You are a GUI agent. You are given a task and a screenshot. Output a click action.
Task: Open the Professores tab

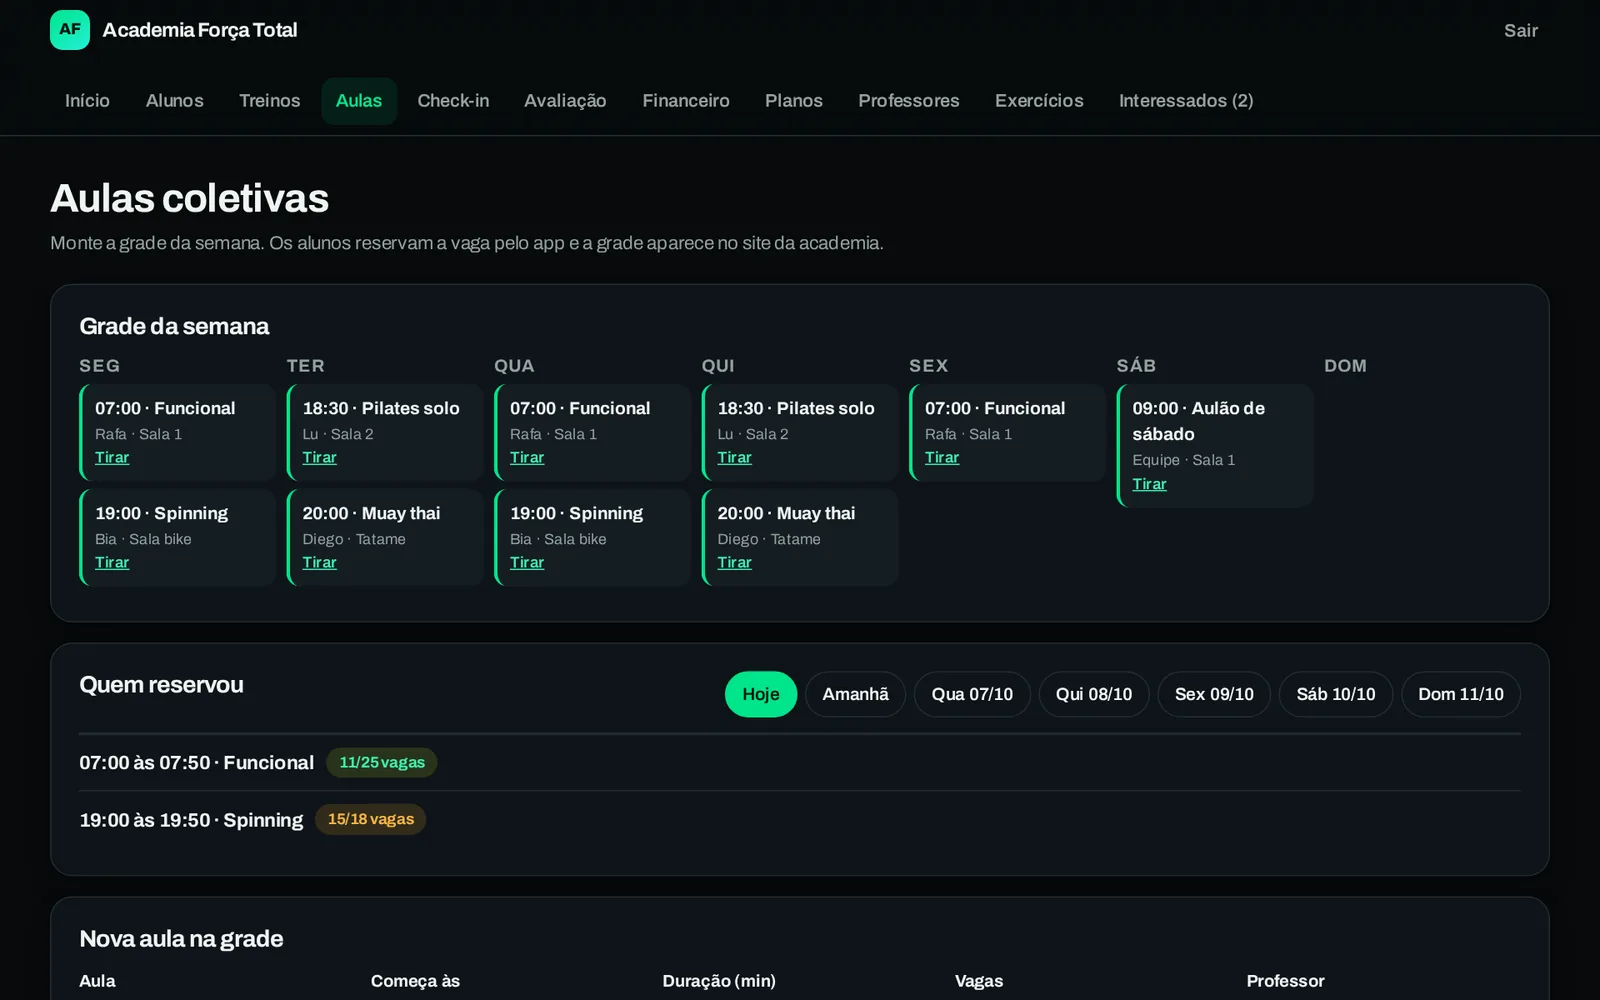pyautogui.click(x=909, y=101)
